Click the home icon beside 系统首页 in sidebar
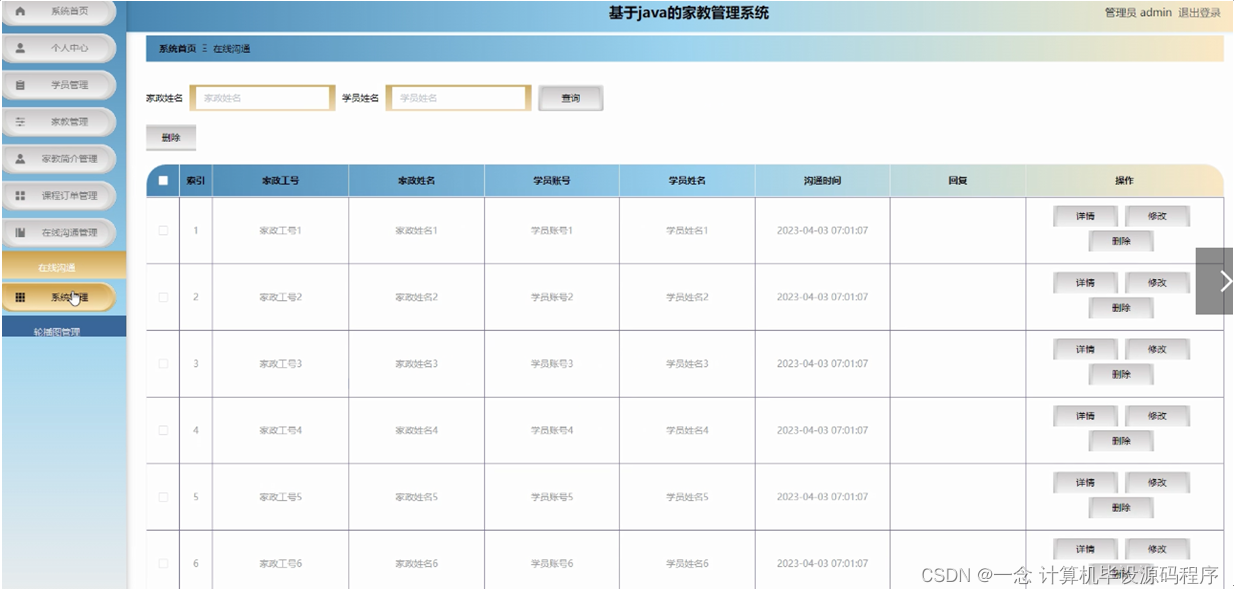This screenshot has height=594, width=1234. click(x=20, y=11)
